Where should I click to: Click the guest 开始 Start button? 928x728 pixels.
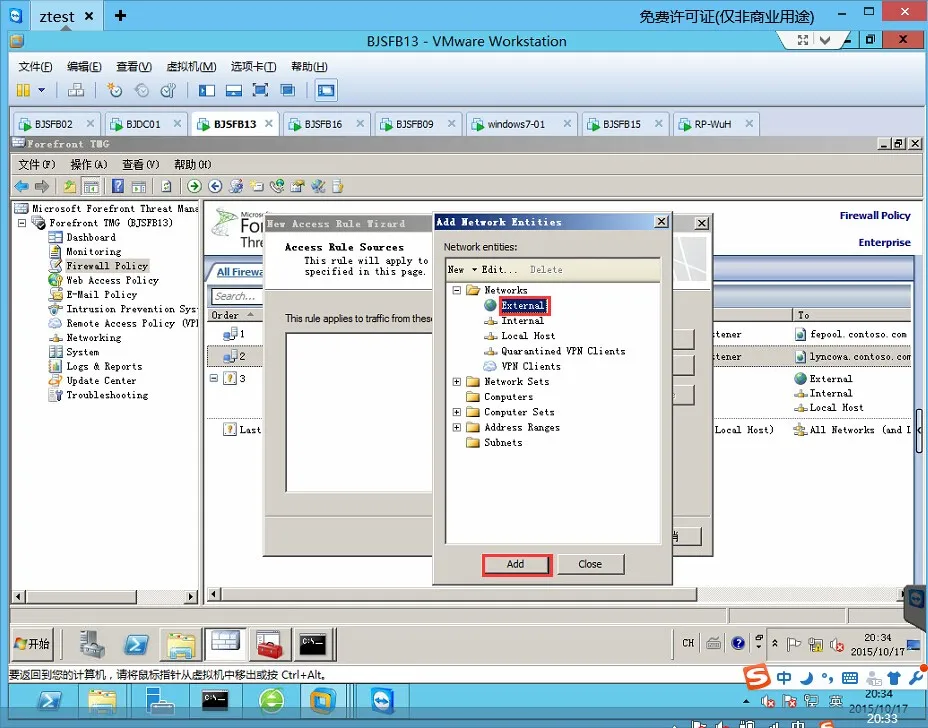tap(33, 644)
